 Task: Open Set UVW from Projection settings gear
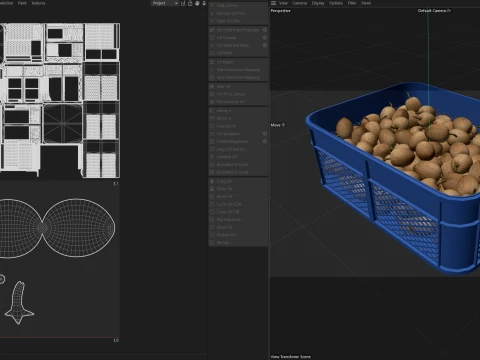[265, 30]
